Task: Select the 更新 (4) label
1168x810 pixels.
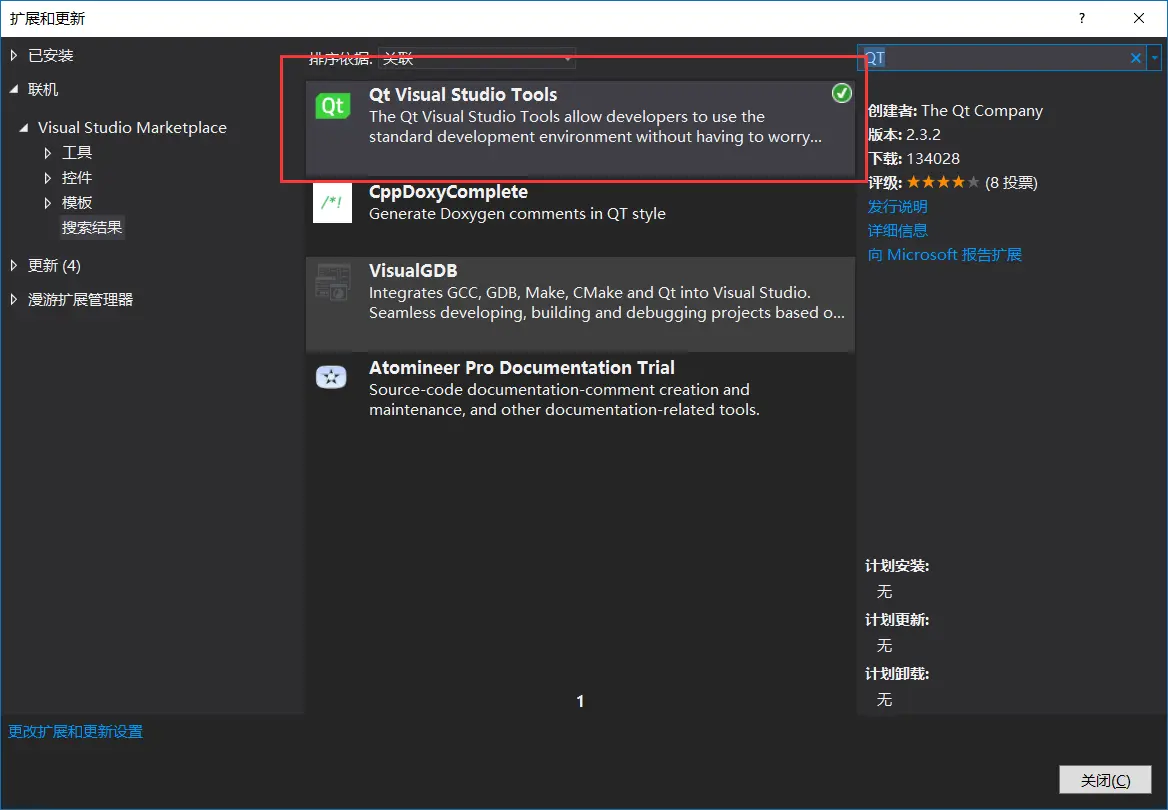Action: [x=54, y=265]
